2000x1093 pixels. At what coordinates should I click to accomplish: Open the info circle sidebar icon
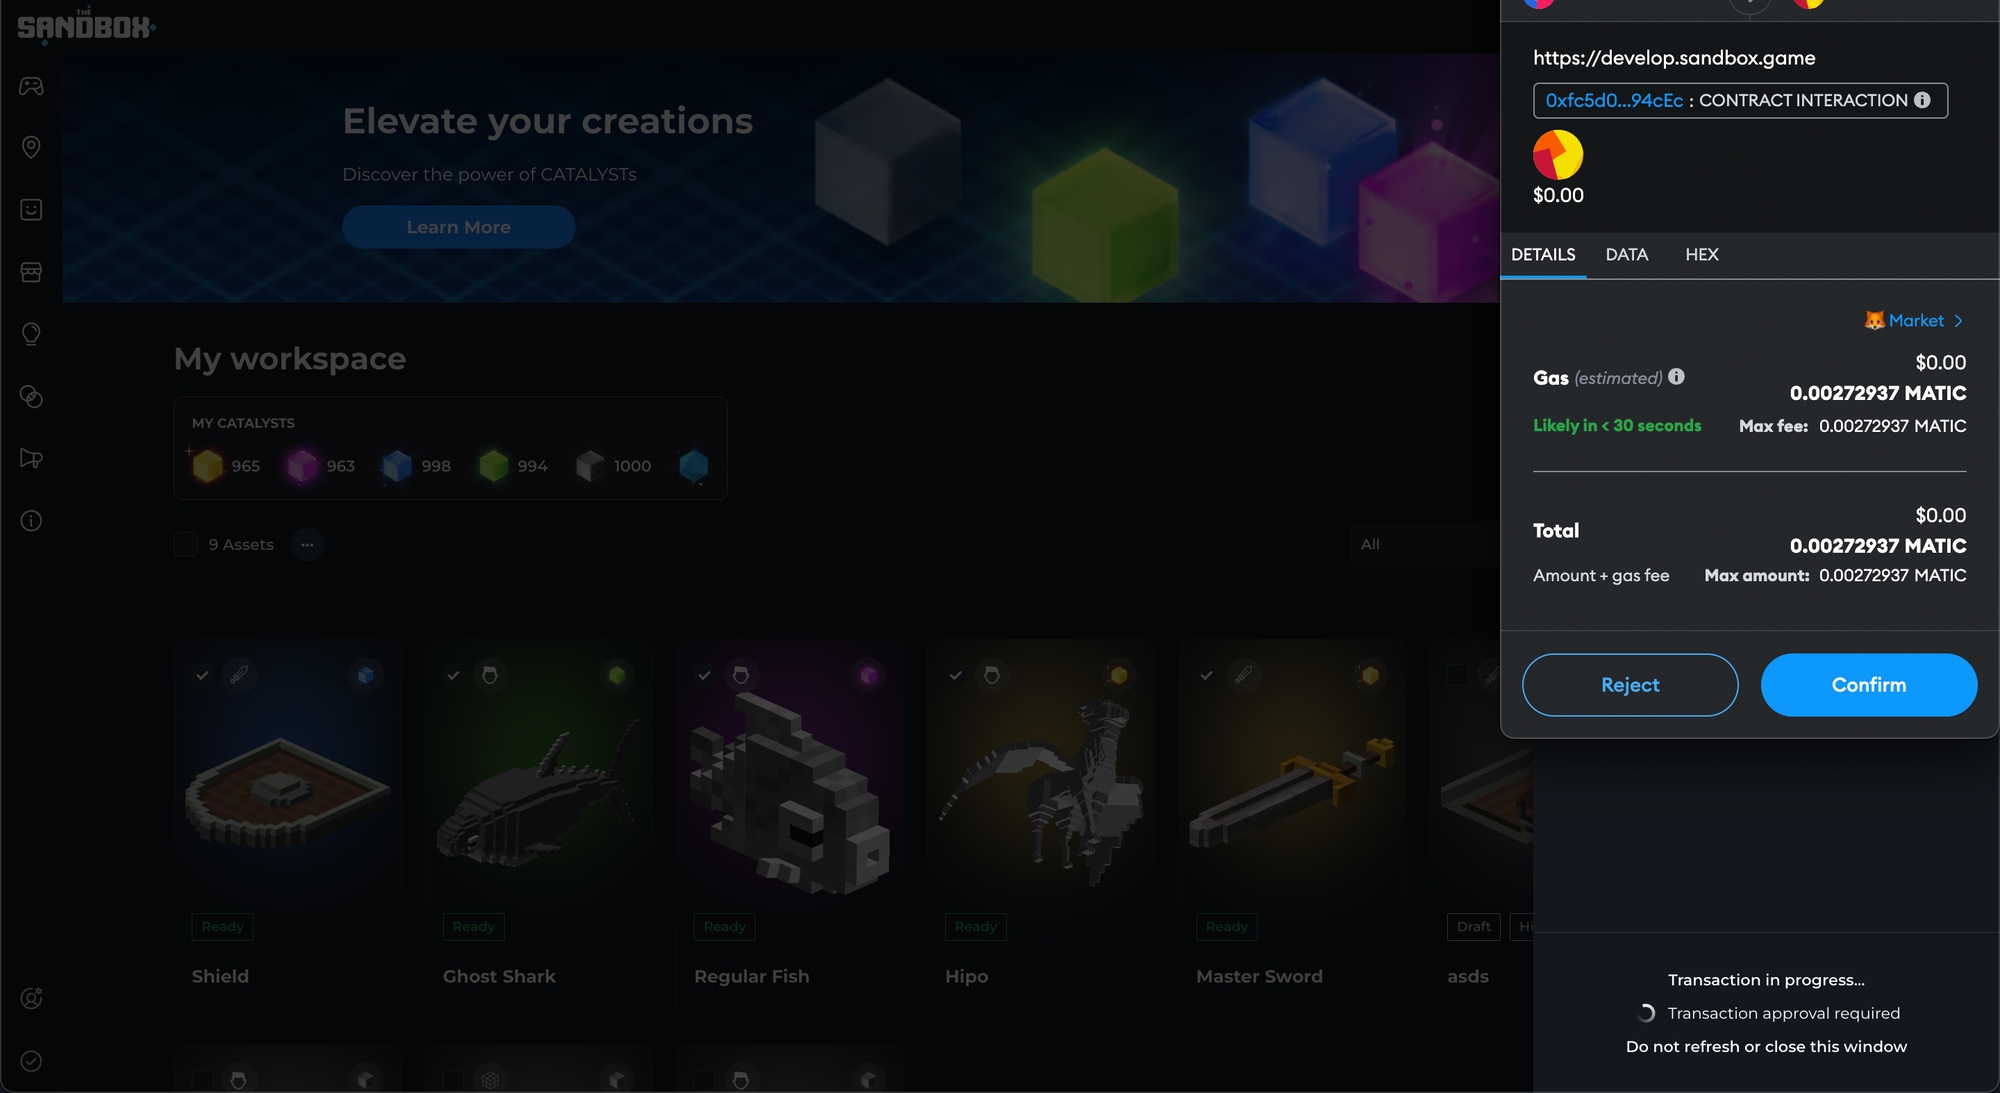click(x=31, y=520)
